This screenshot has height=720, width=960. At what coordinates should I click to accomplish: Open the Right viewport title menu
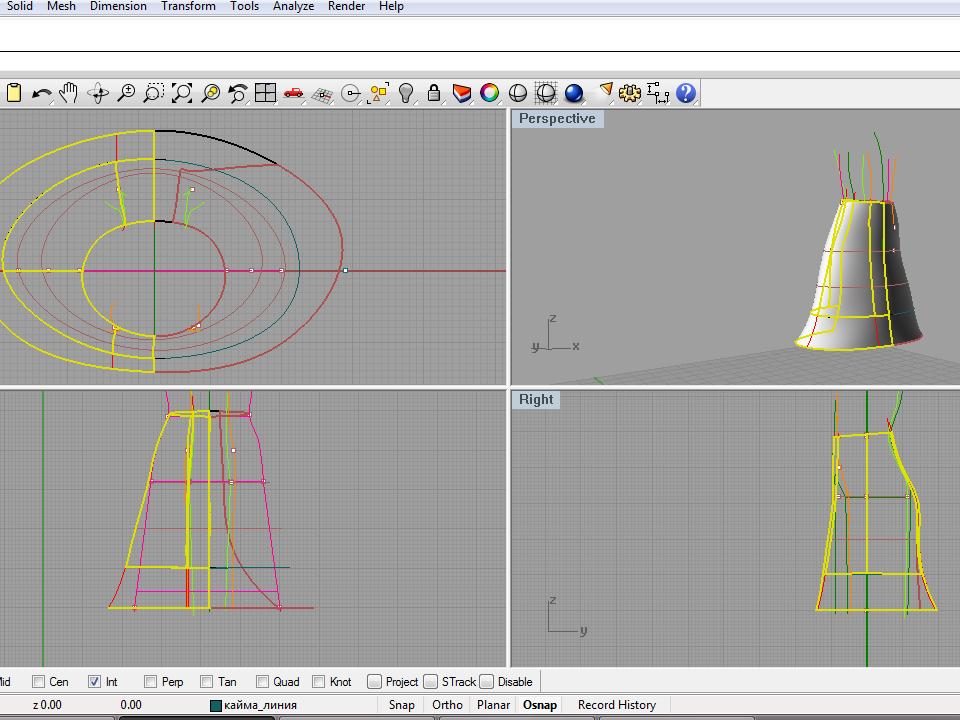[536, 400]
